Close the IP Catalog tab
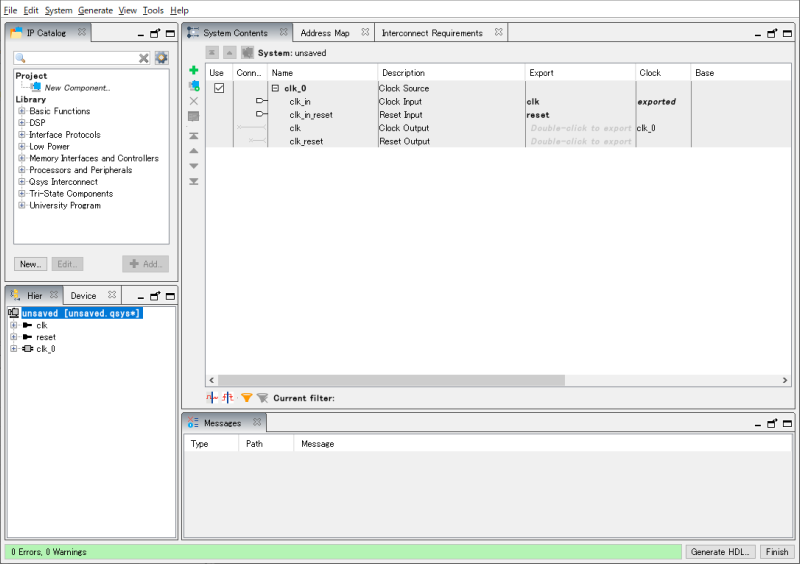Viewport: 800px width, 564px height. (82, 32)
